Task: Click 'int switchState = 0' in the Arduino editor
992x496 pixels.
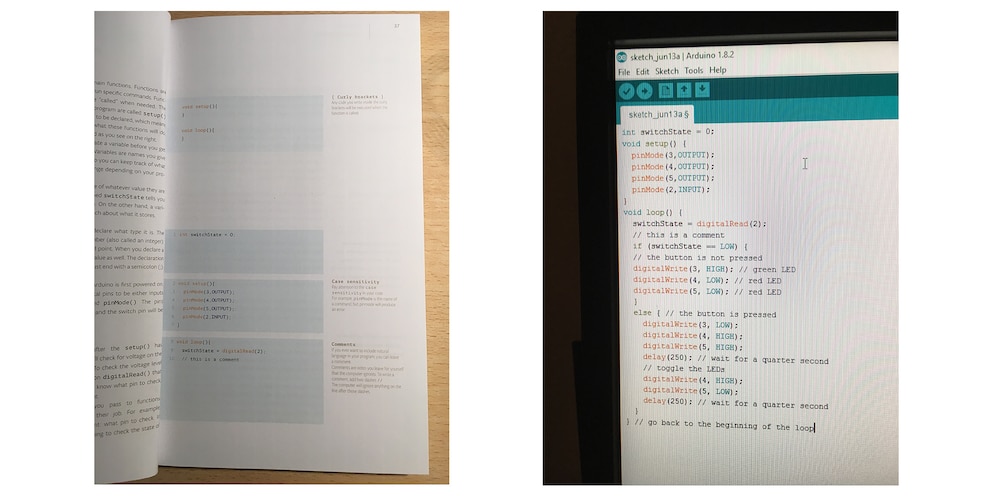Action: pyautogui.click(x=668, y=132)
